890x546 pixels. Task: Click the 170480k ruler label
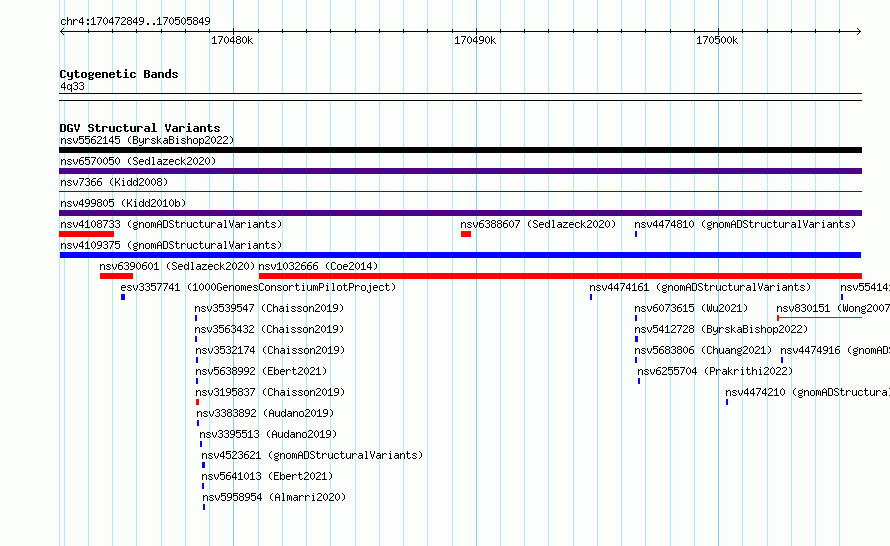232,40
